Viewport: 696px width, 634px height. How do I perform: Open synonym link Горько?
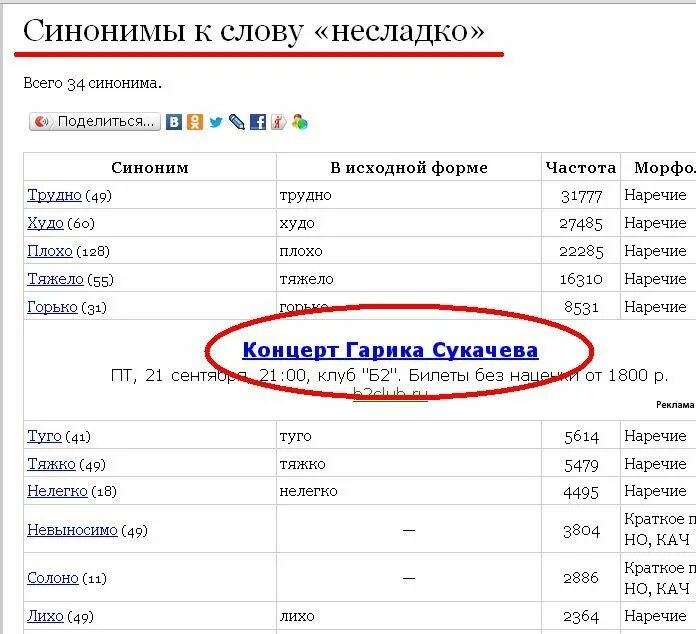(52, 307)
